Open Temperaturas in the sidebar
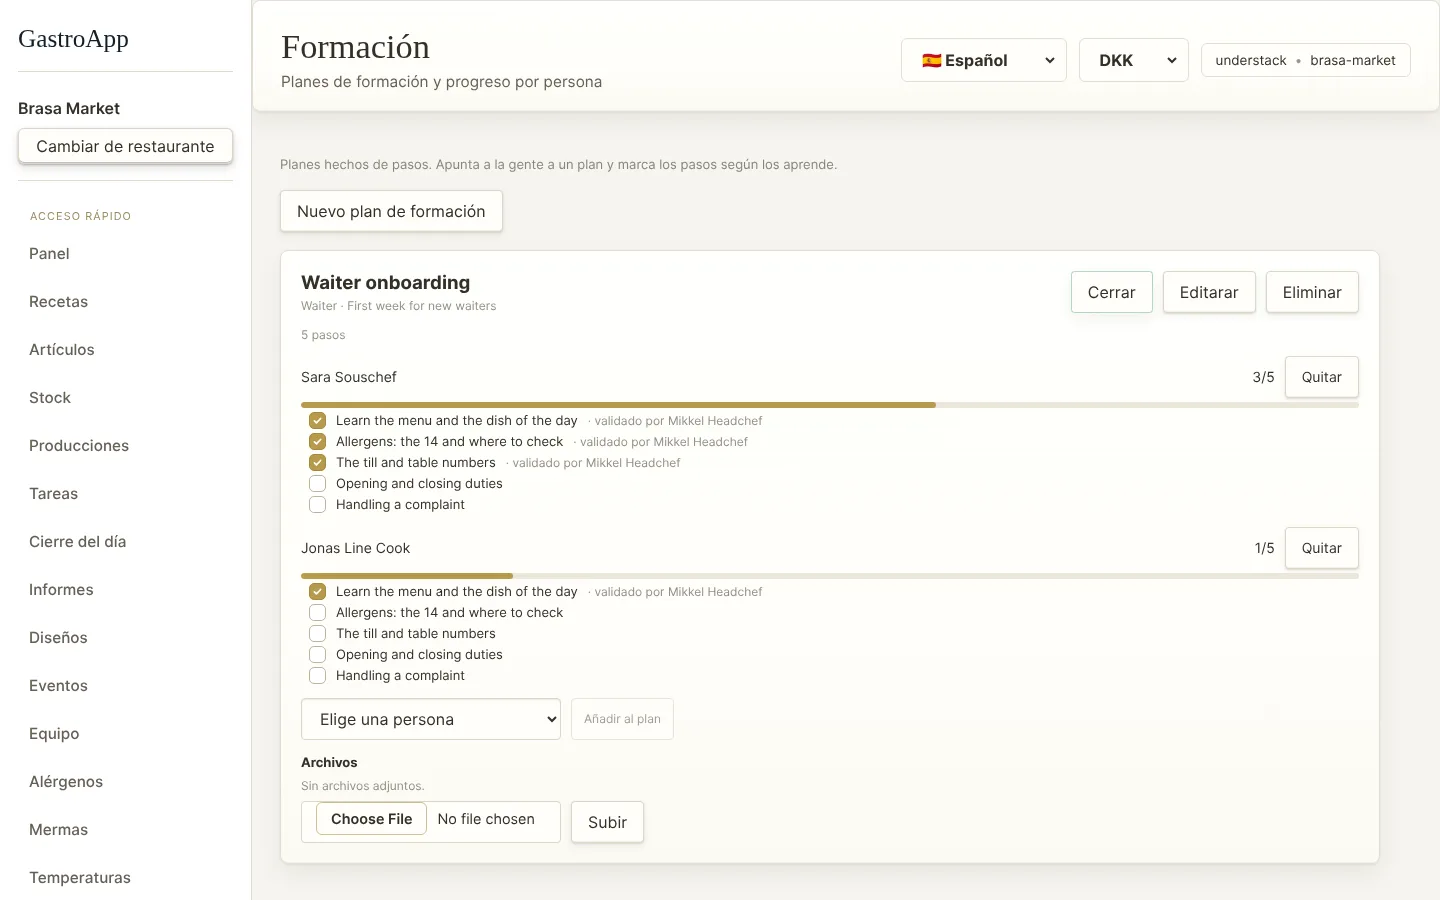The height and width of the screenshot is (900, 1440). 80,878
